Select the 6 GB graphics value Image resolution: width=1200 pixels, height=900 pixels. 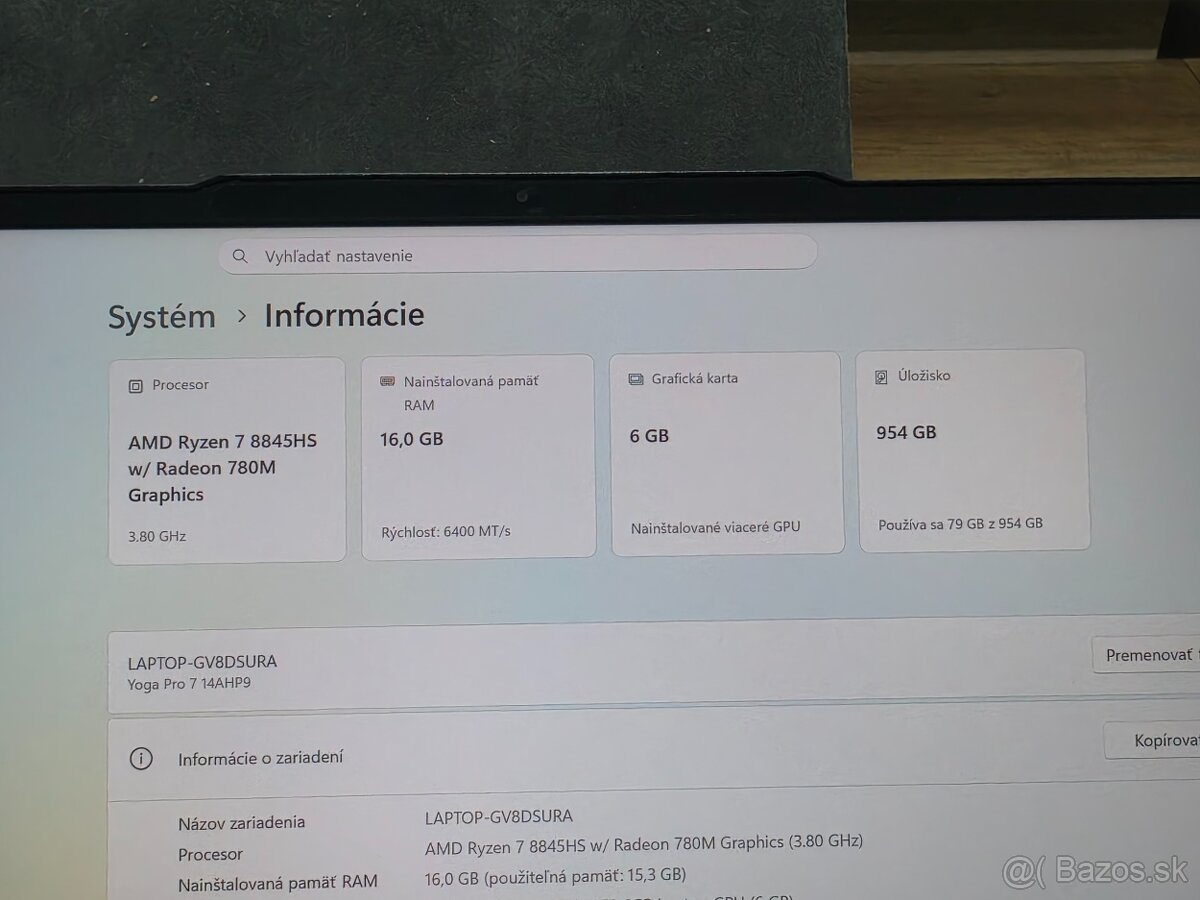click(x=650, y=436)
